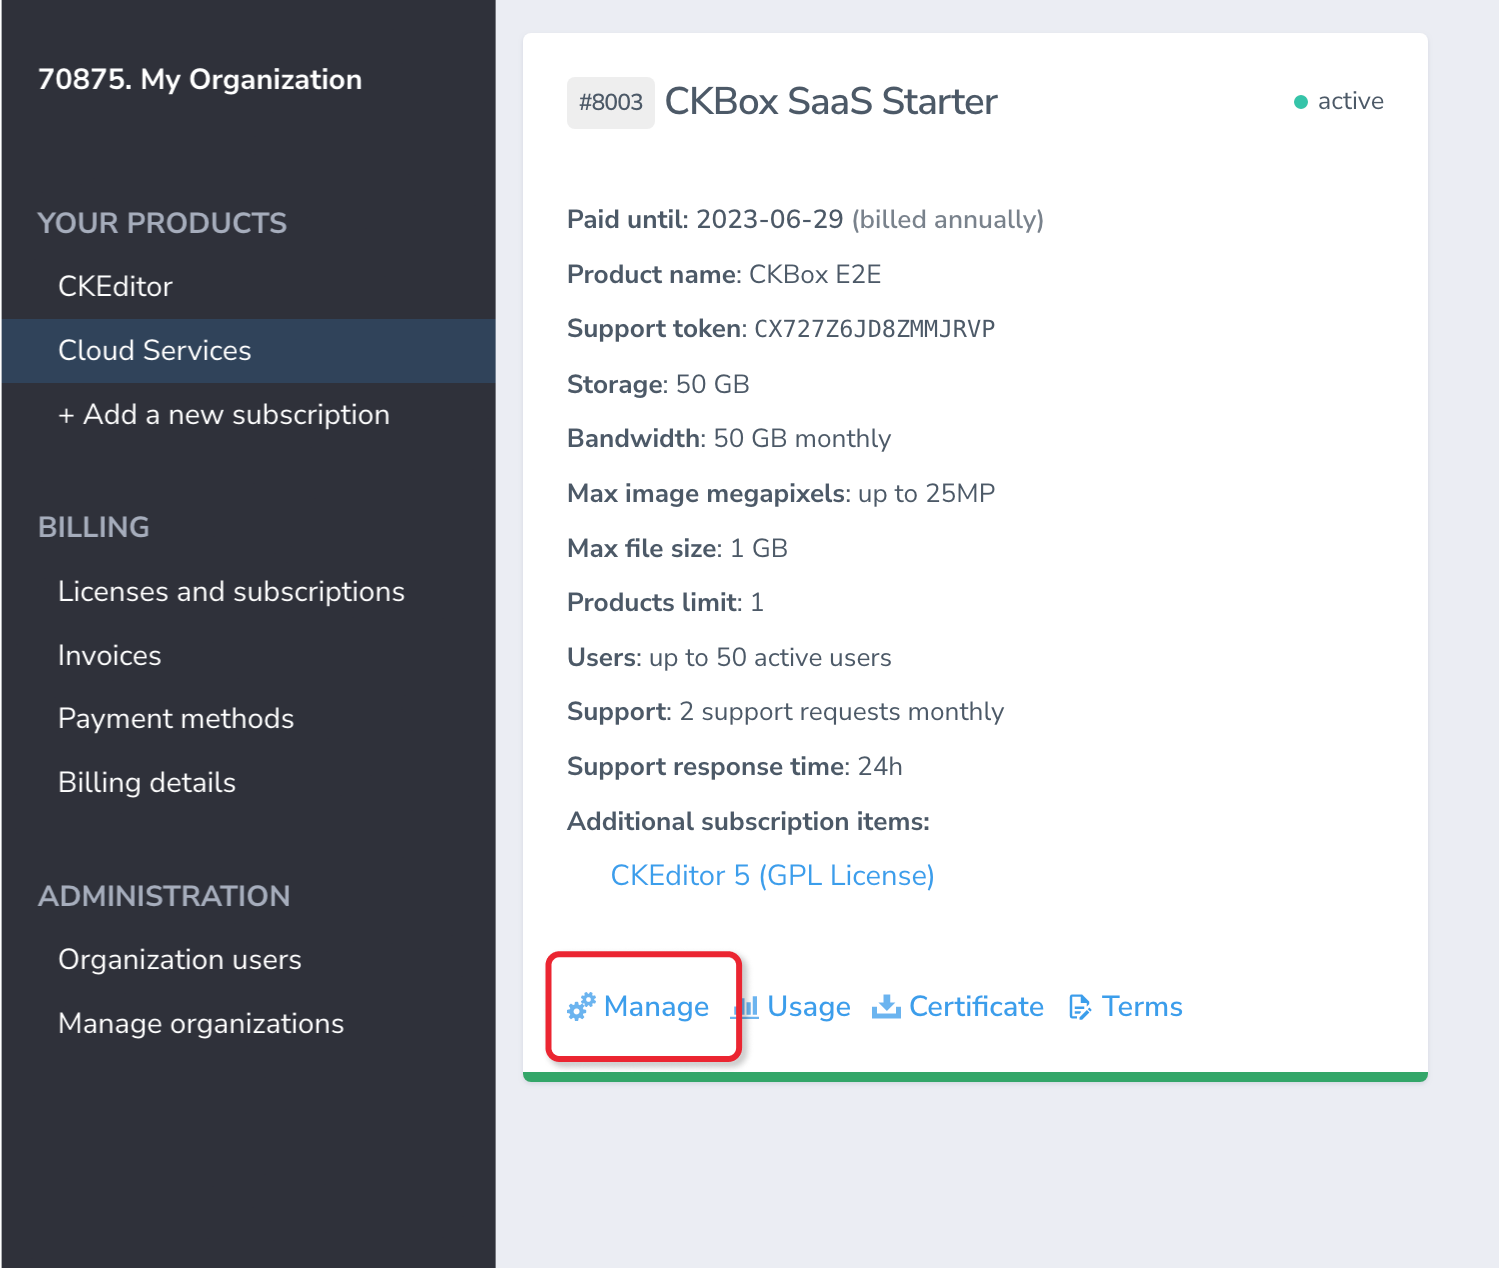Click the Storage: 50 GB line

[658, 384]
